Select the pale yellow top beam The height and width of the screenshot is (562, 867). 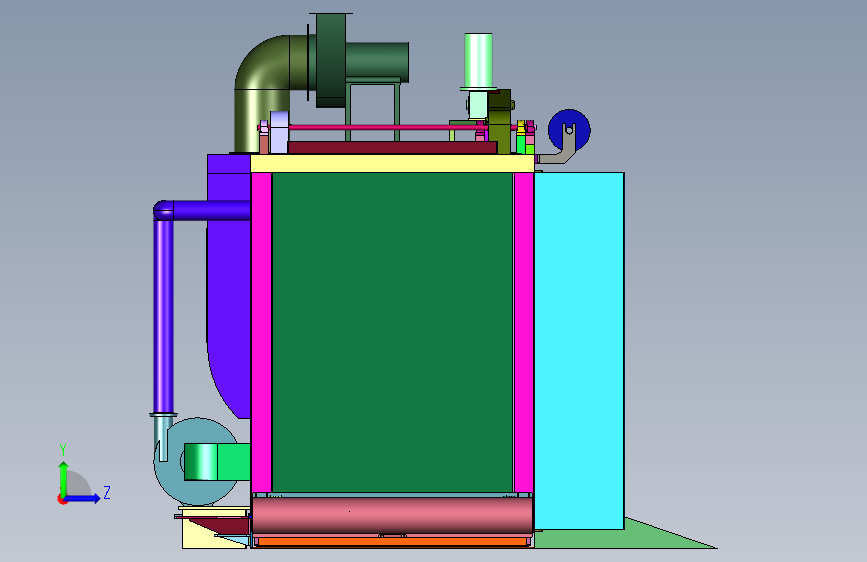[x=392, y=163]
